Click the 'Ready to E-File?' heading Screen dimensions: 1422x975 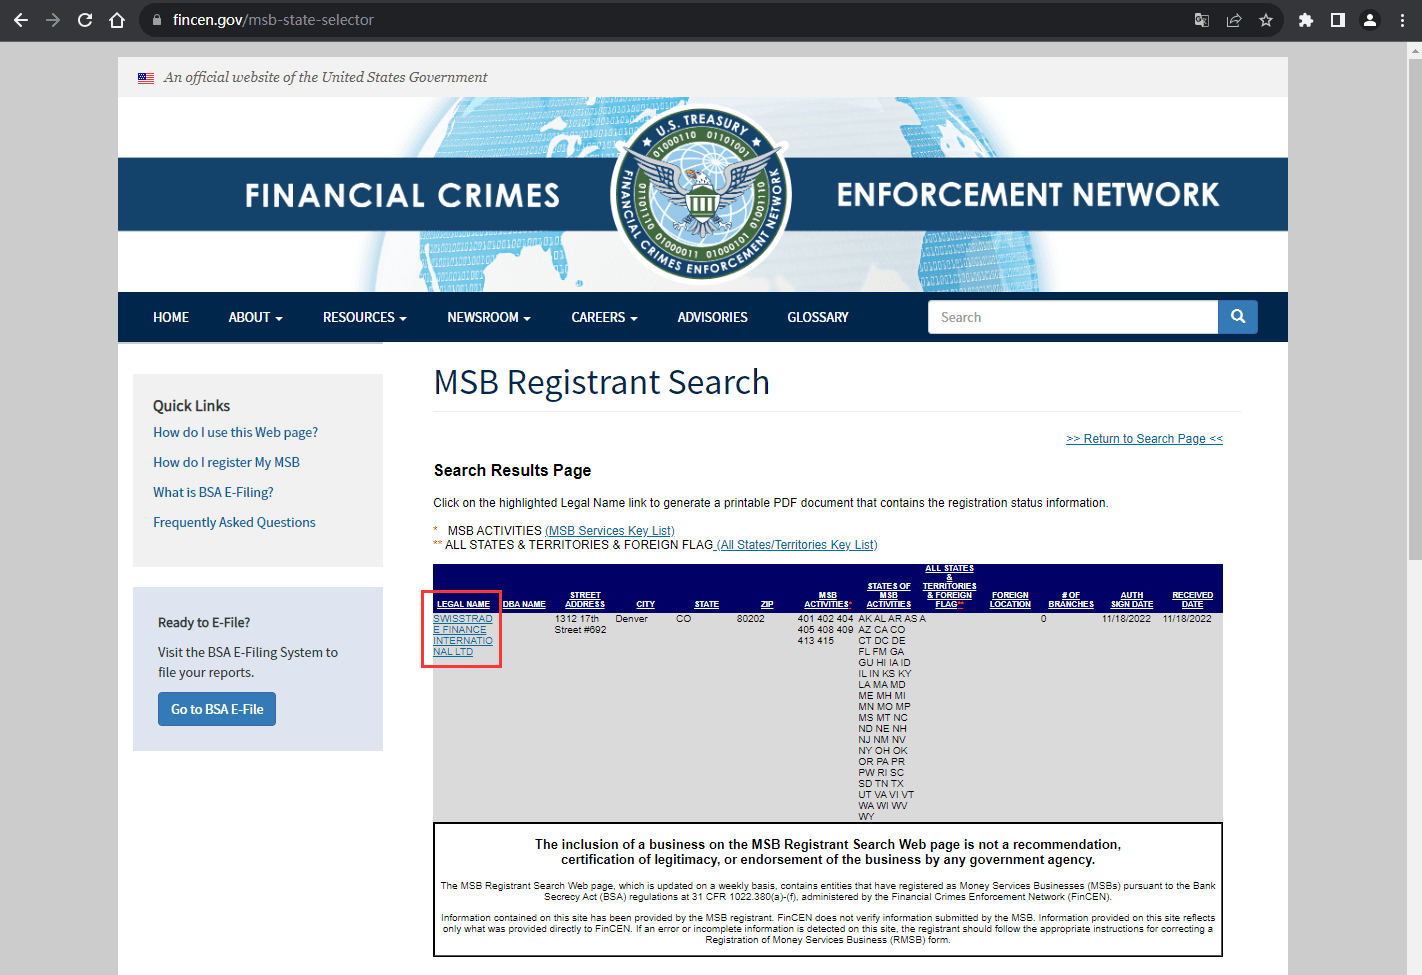pos(204,622)
